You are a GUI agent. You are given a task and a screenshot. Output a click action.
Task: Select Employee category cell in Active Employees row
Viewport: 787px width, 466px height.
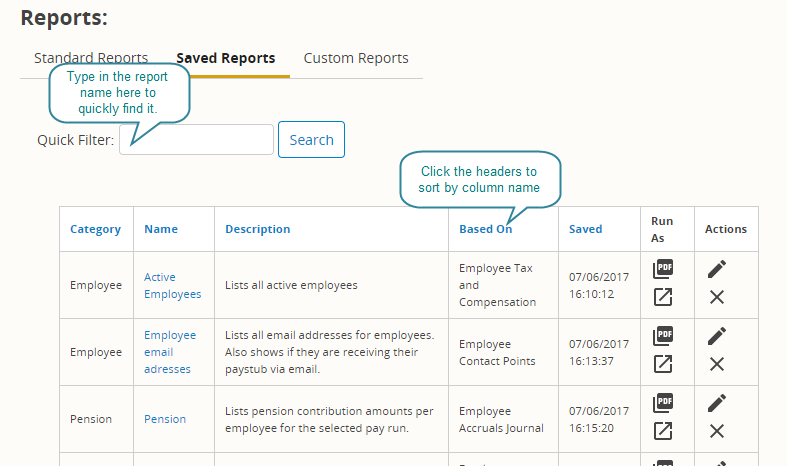tap(96, 285)
